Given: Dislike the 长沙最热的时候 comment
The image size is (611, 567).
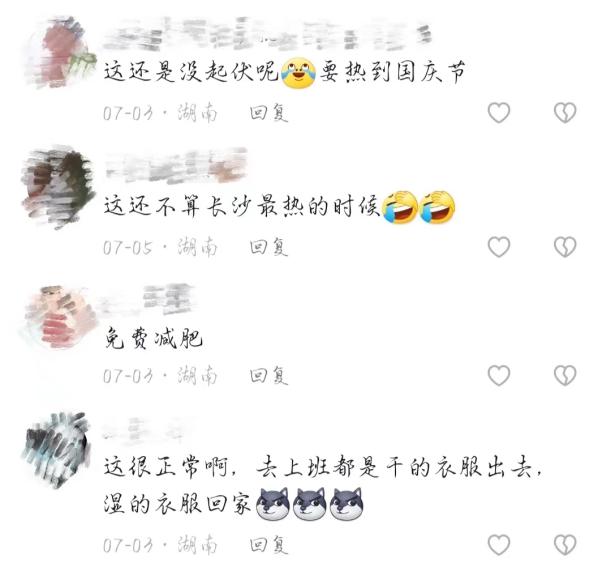Looking at the screenshot, I should (x=565, y=247).
